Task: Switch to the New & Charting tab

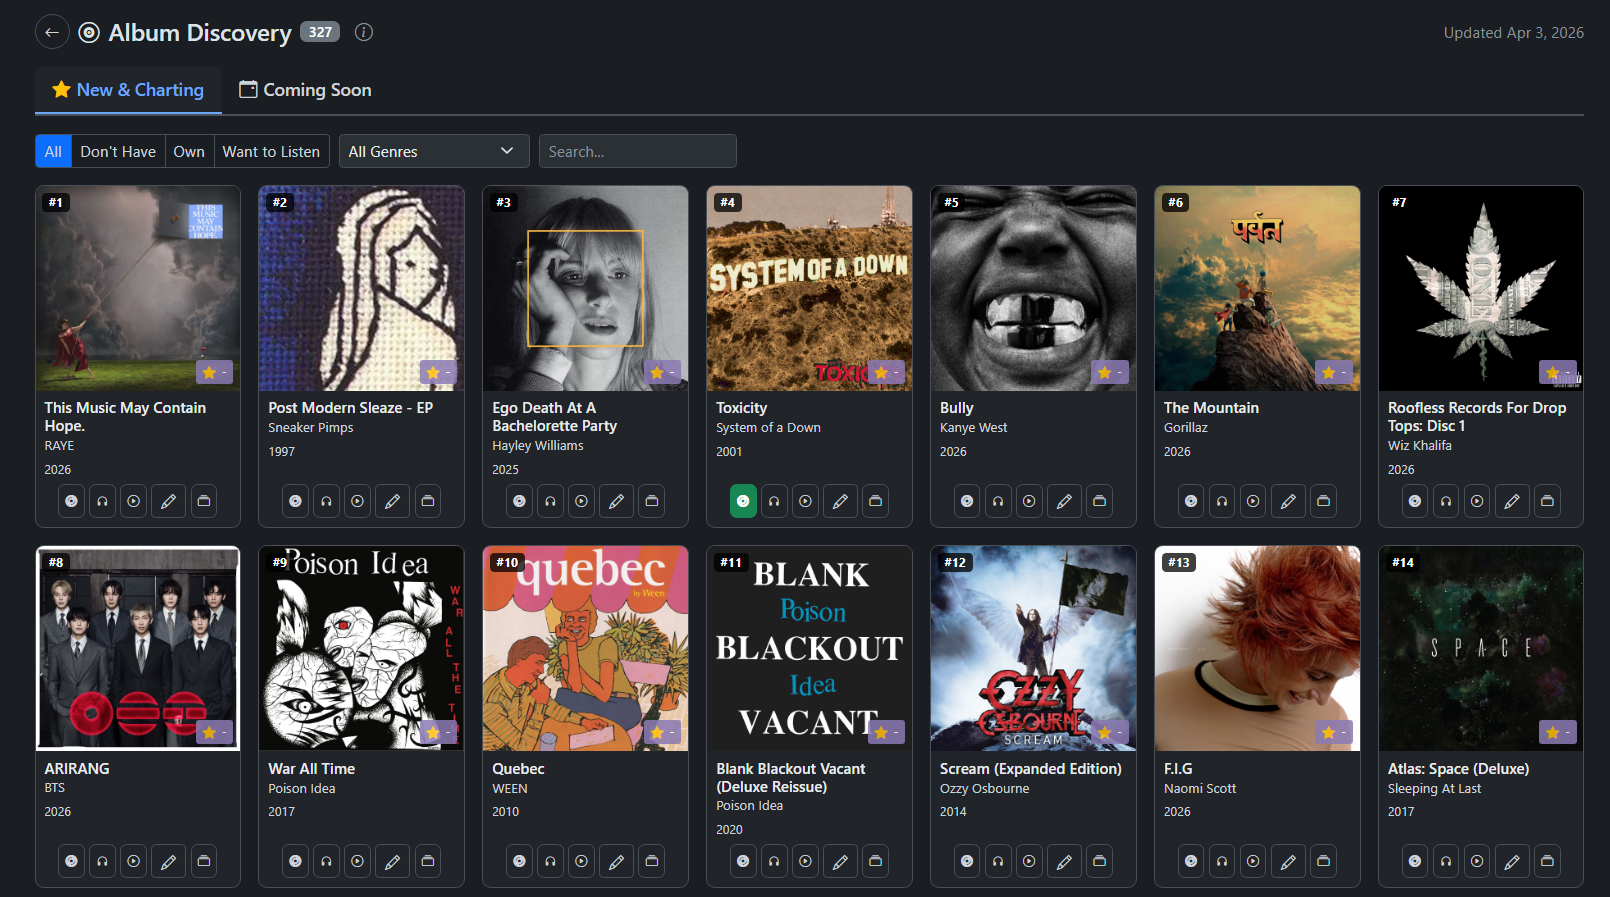Action: 128,90
